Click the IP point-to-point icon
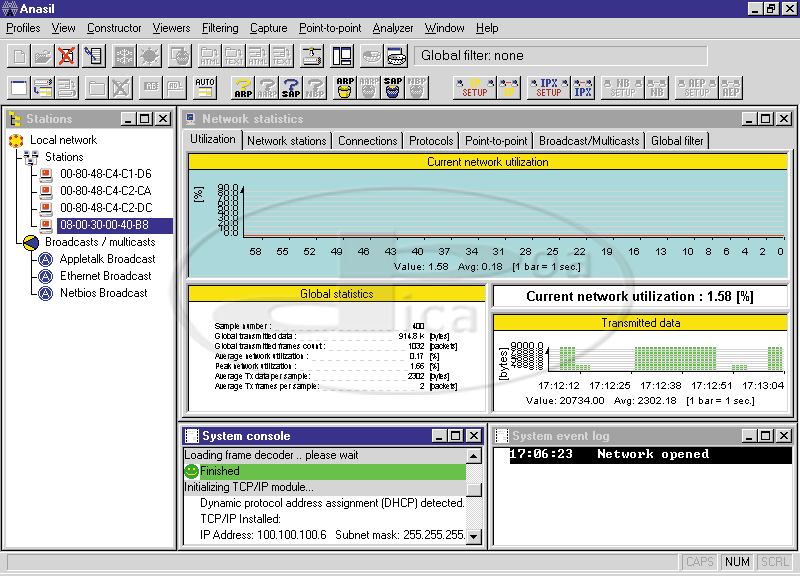The width and height of the screenshot is (800, 576). pyautogui.click(x=509, y=88)
